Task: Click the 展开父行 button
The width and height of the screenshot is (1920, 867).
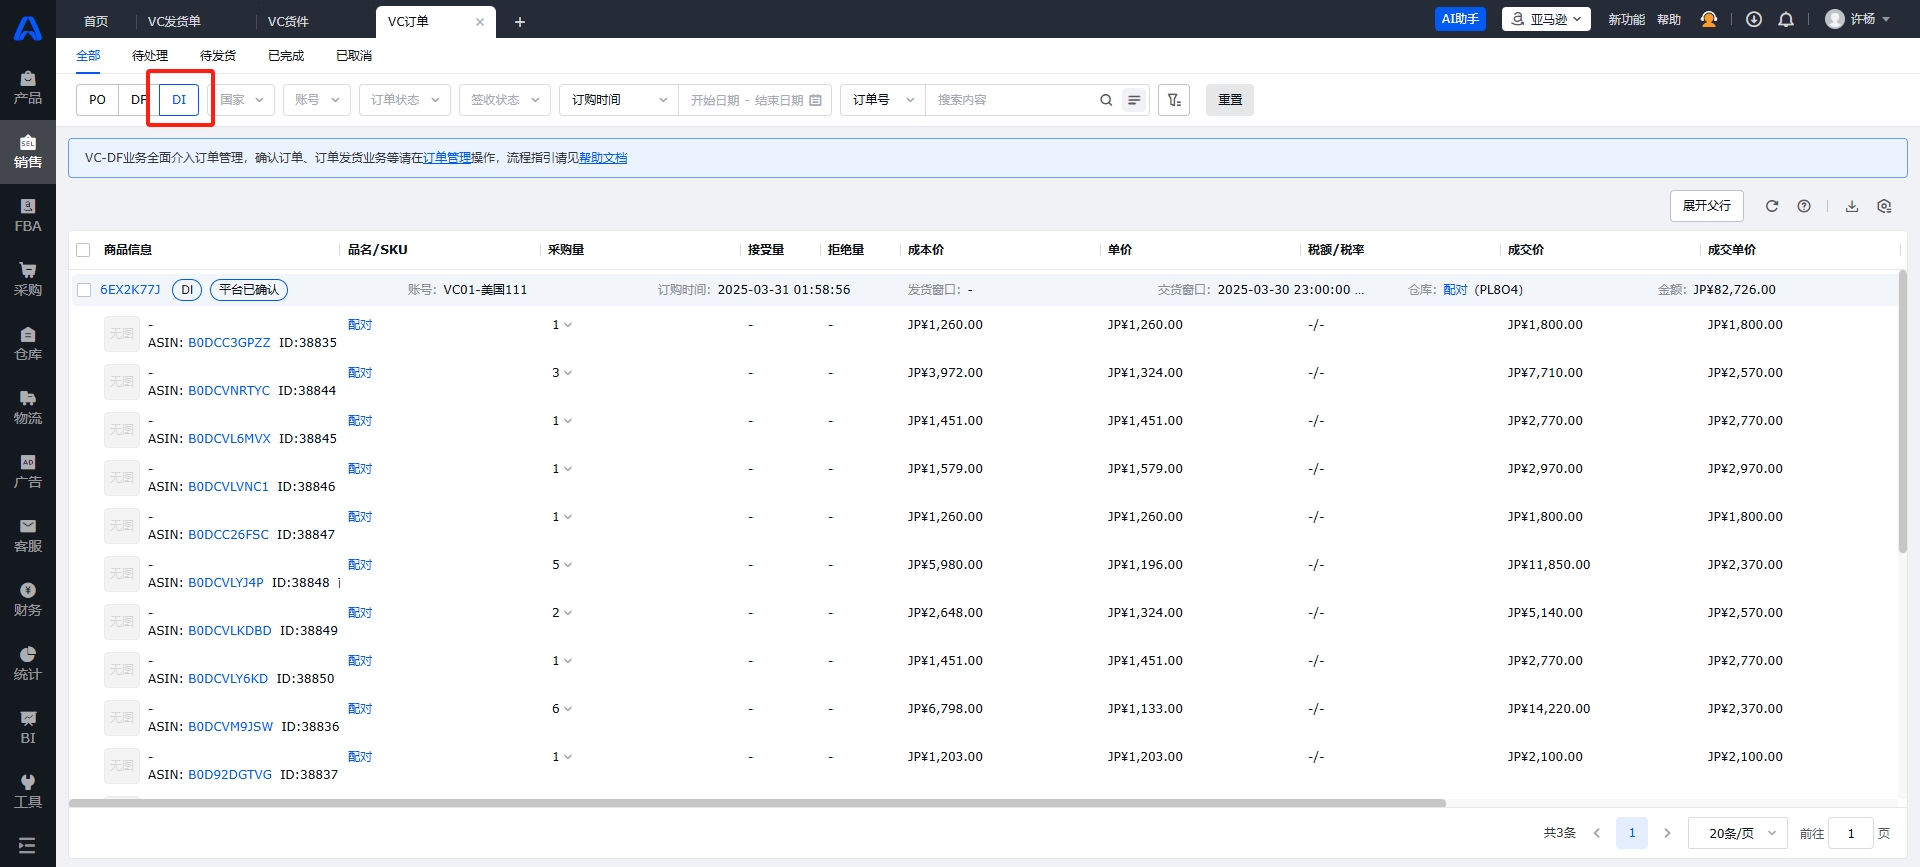Action: pyautogui.click(x=1707, y=206)
